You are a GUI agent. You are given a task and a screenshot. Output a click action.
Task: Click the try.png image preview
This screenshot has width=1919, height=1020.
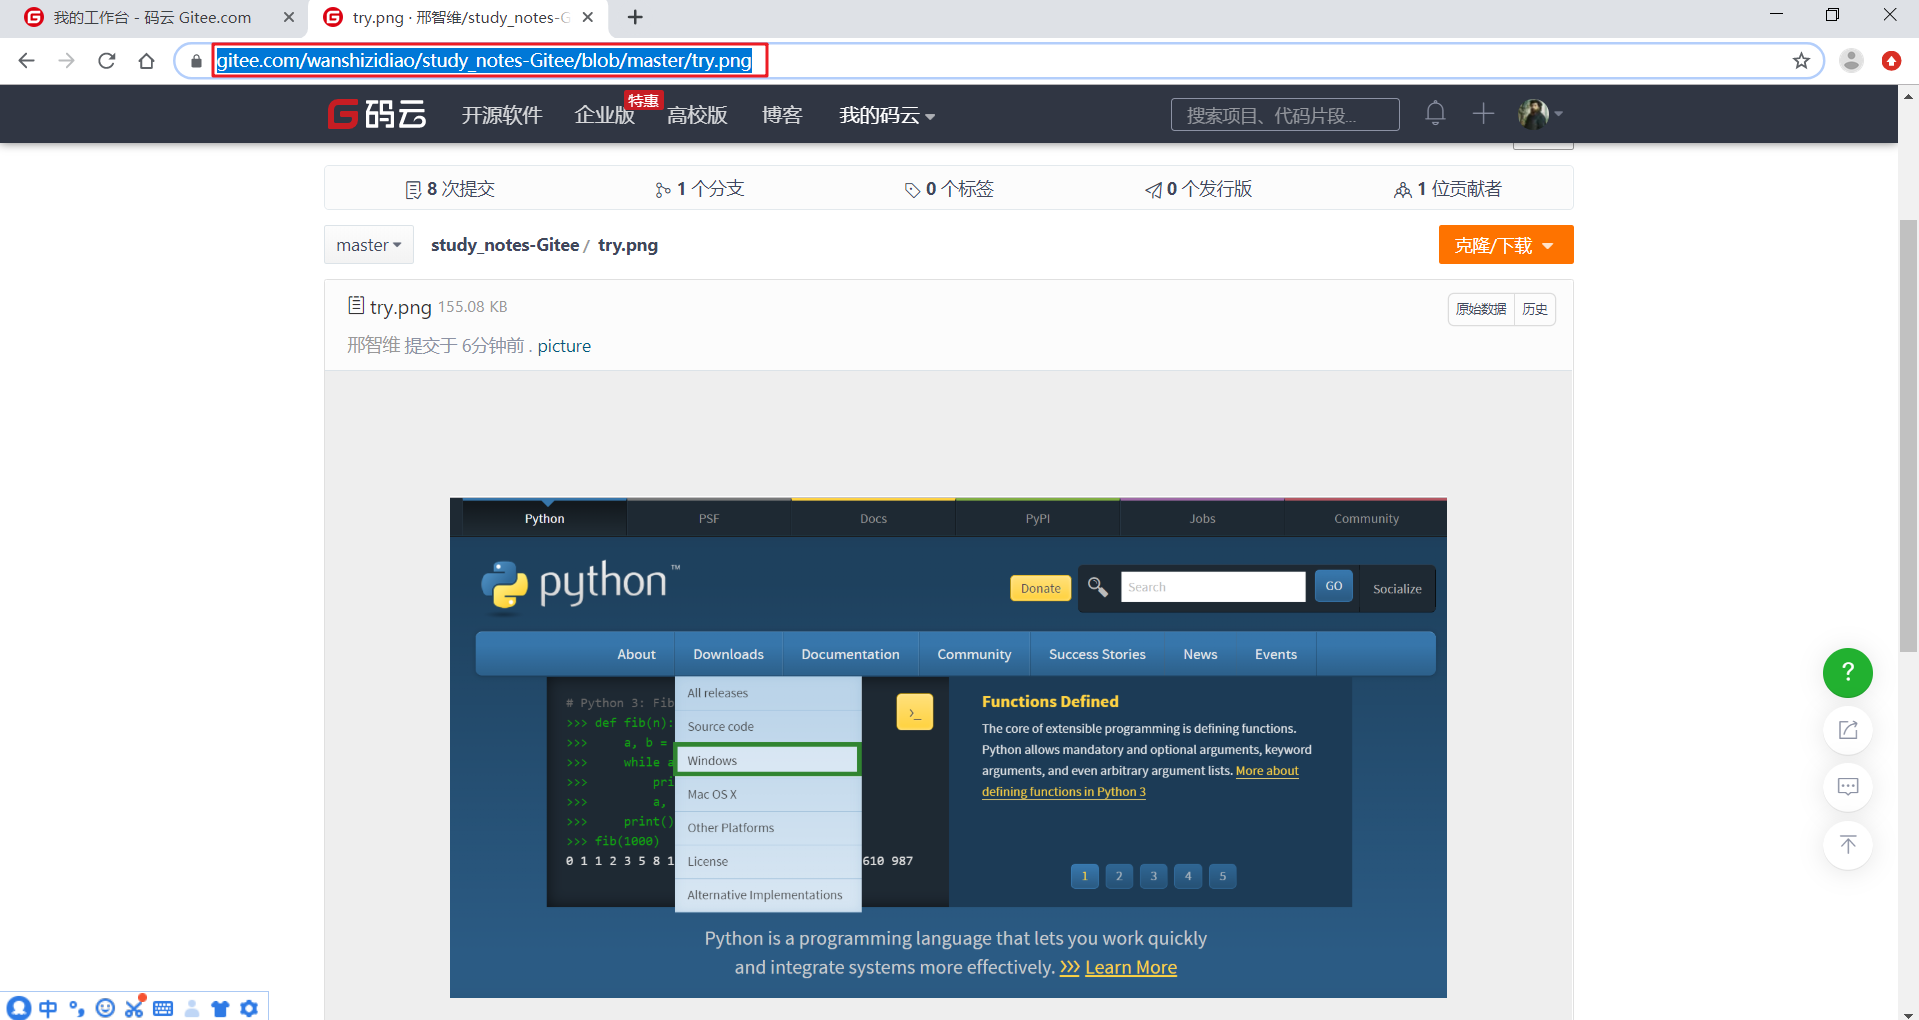948,747
